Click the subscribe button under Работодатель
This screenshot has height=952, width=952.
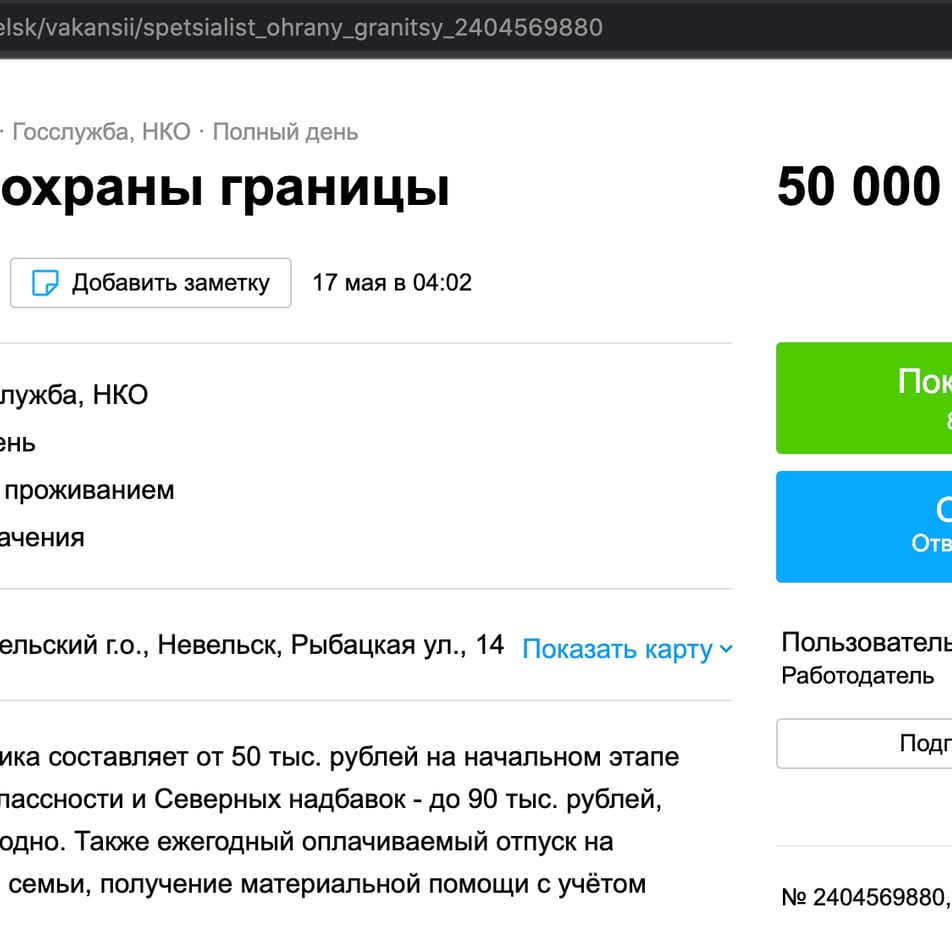864,743
